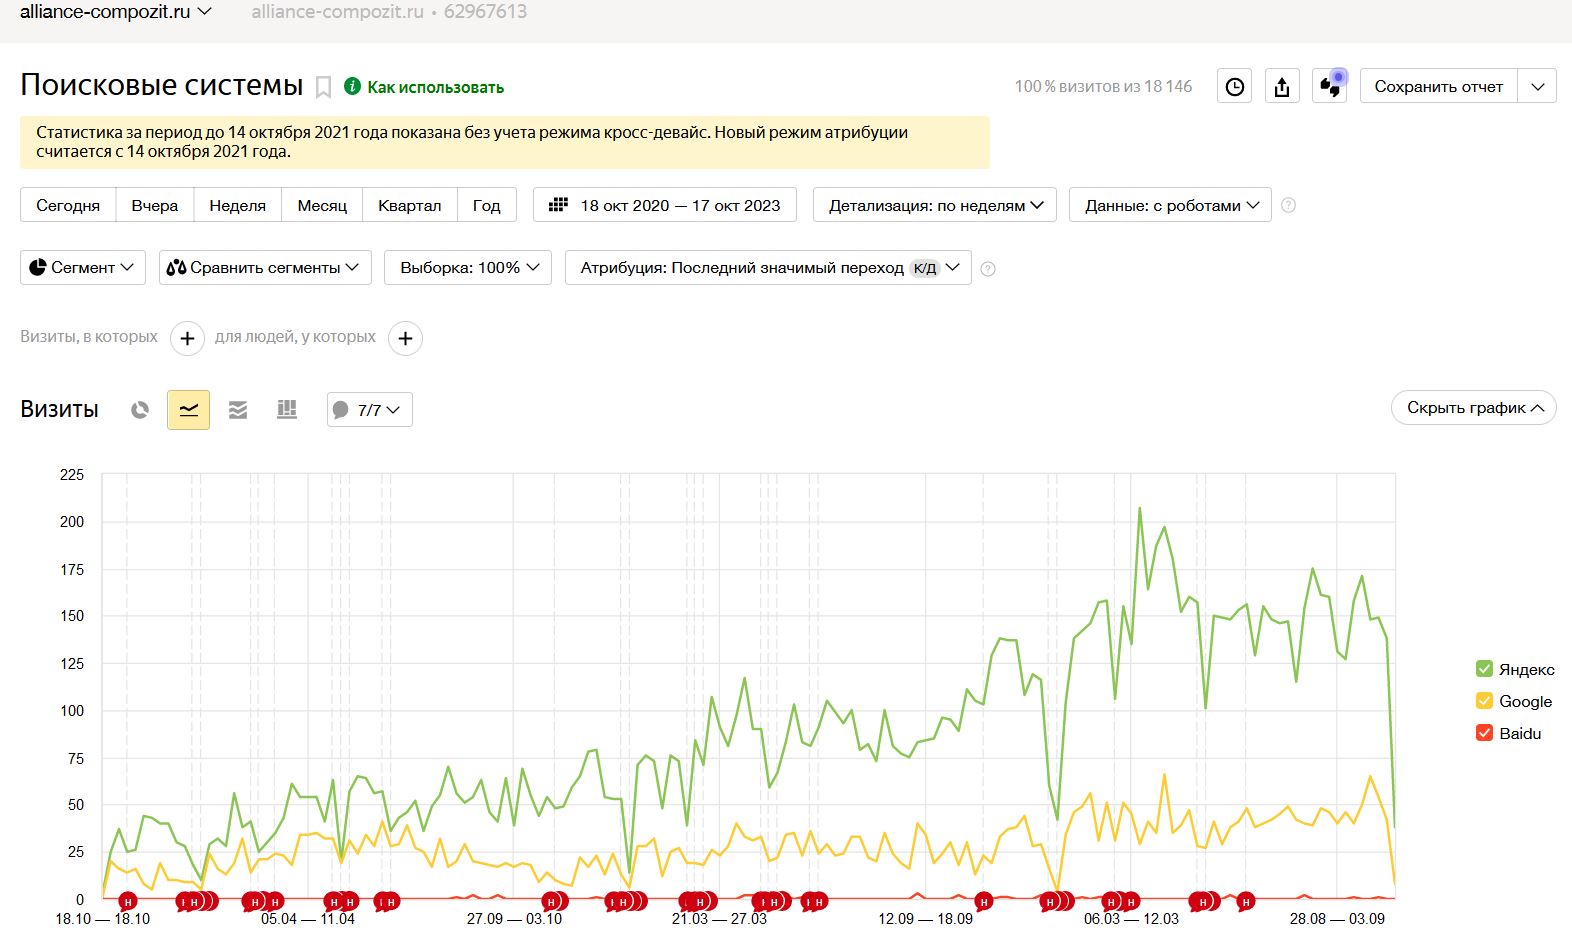Add condition plus after Визиты, в которых
Image resolution: width=1572 pixels, height=938 pixels.
[x=187, y=338]
